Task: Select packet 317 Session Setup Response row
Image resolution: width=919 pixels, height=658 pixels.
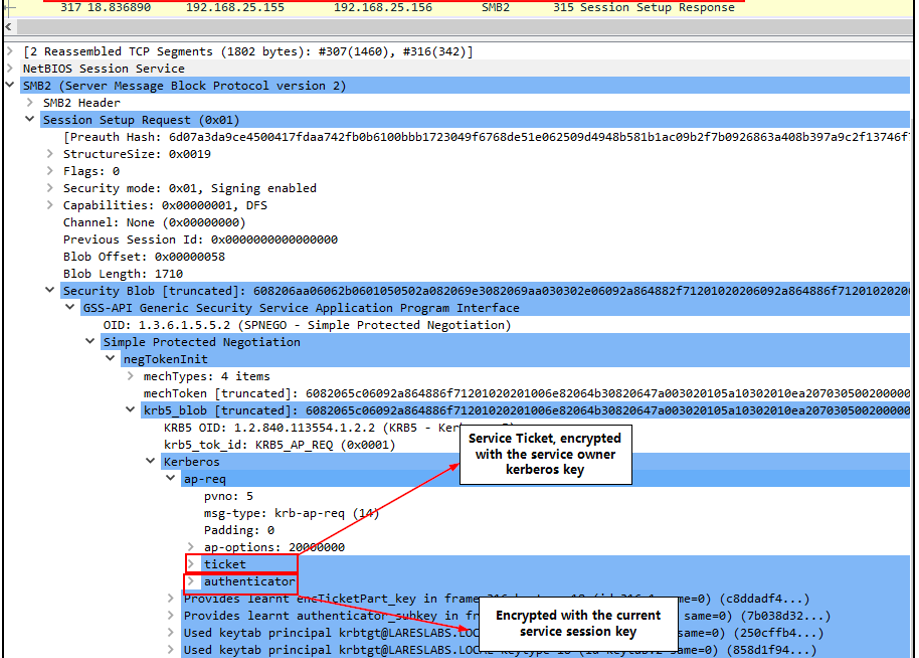Action: pos(457,8)
